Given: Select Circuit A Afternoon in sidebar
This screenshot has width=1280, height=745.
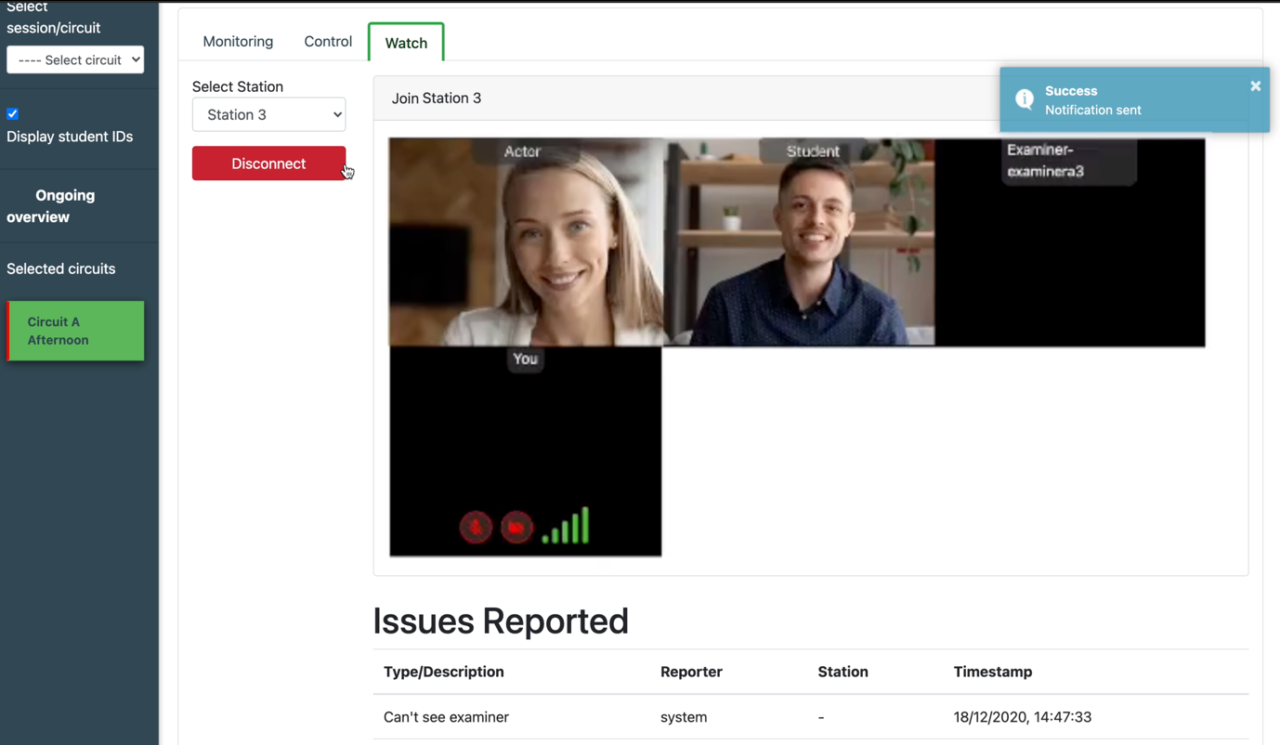Looking at the screenshot, I should [76, 331].
